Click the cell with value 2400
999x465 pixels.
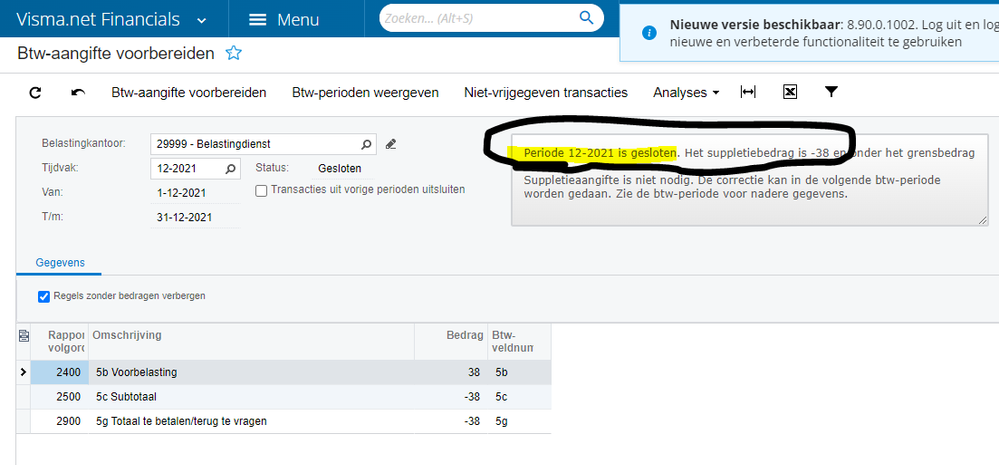[x=59, y=373]
